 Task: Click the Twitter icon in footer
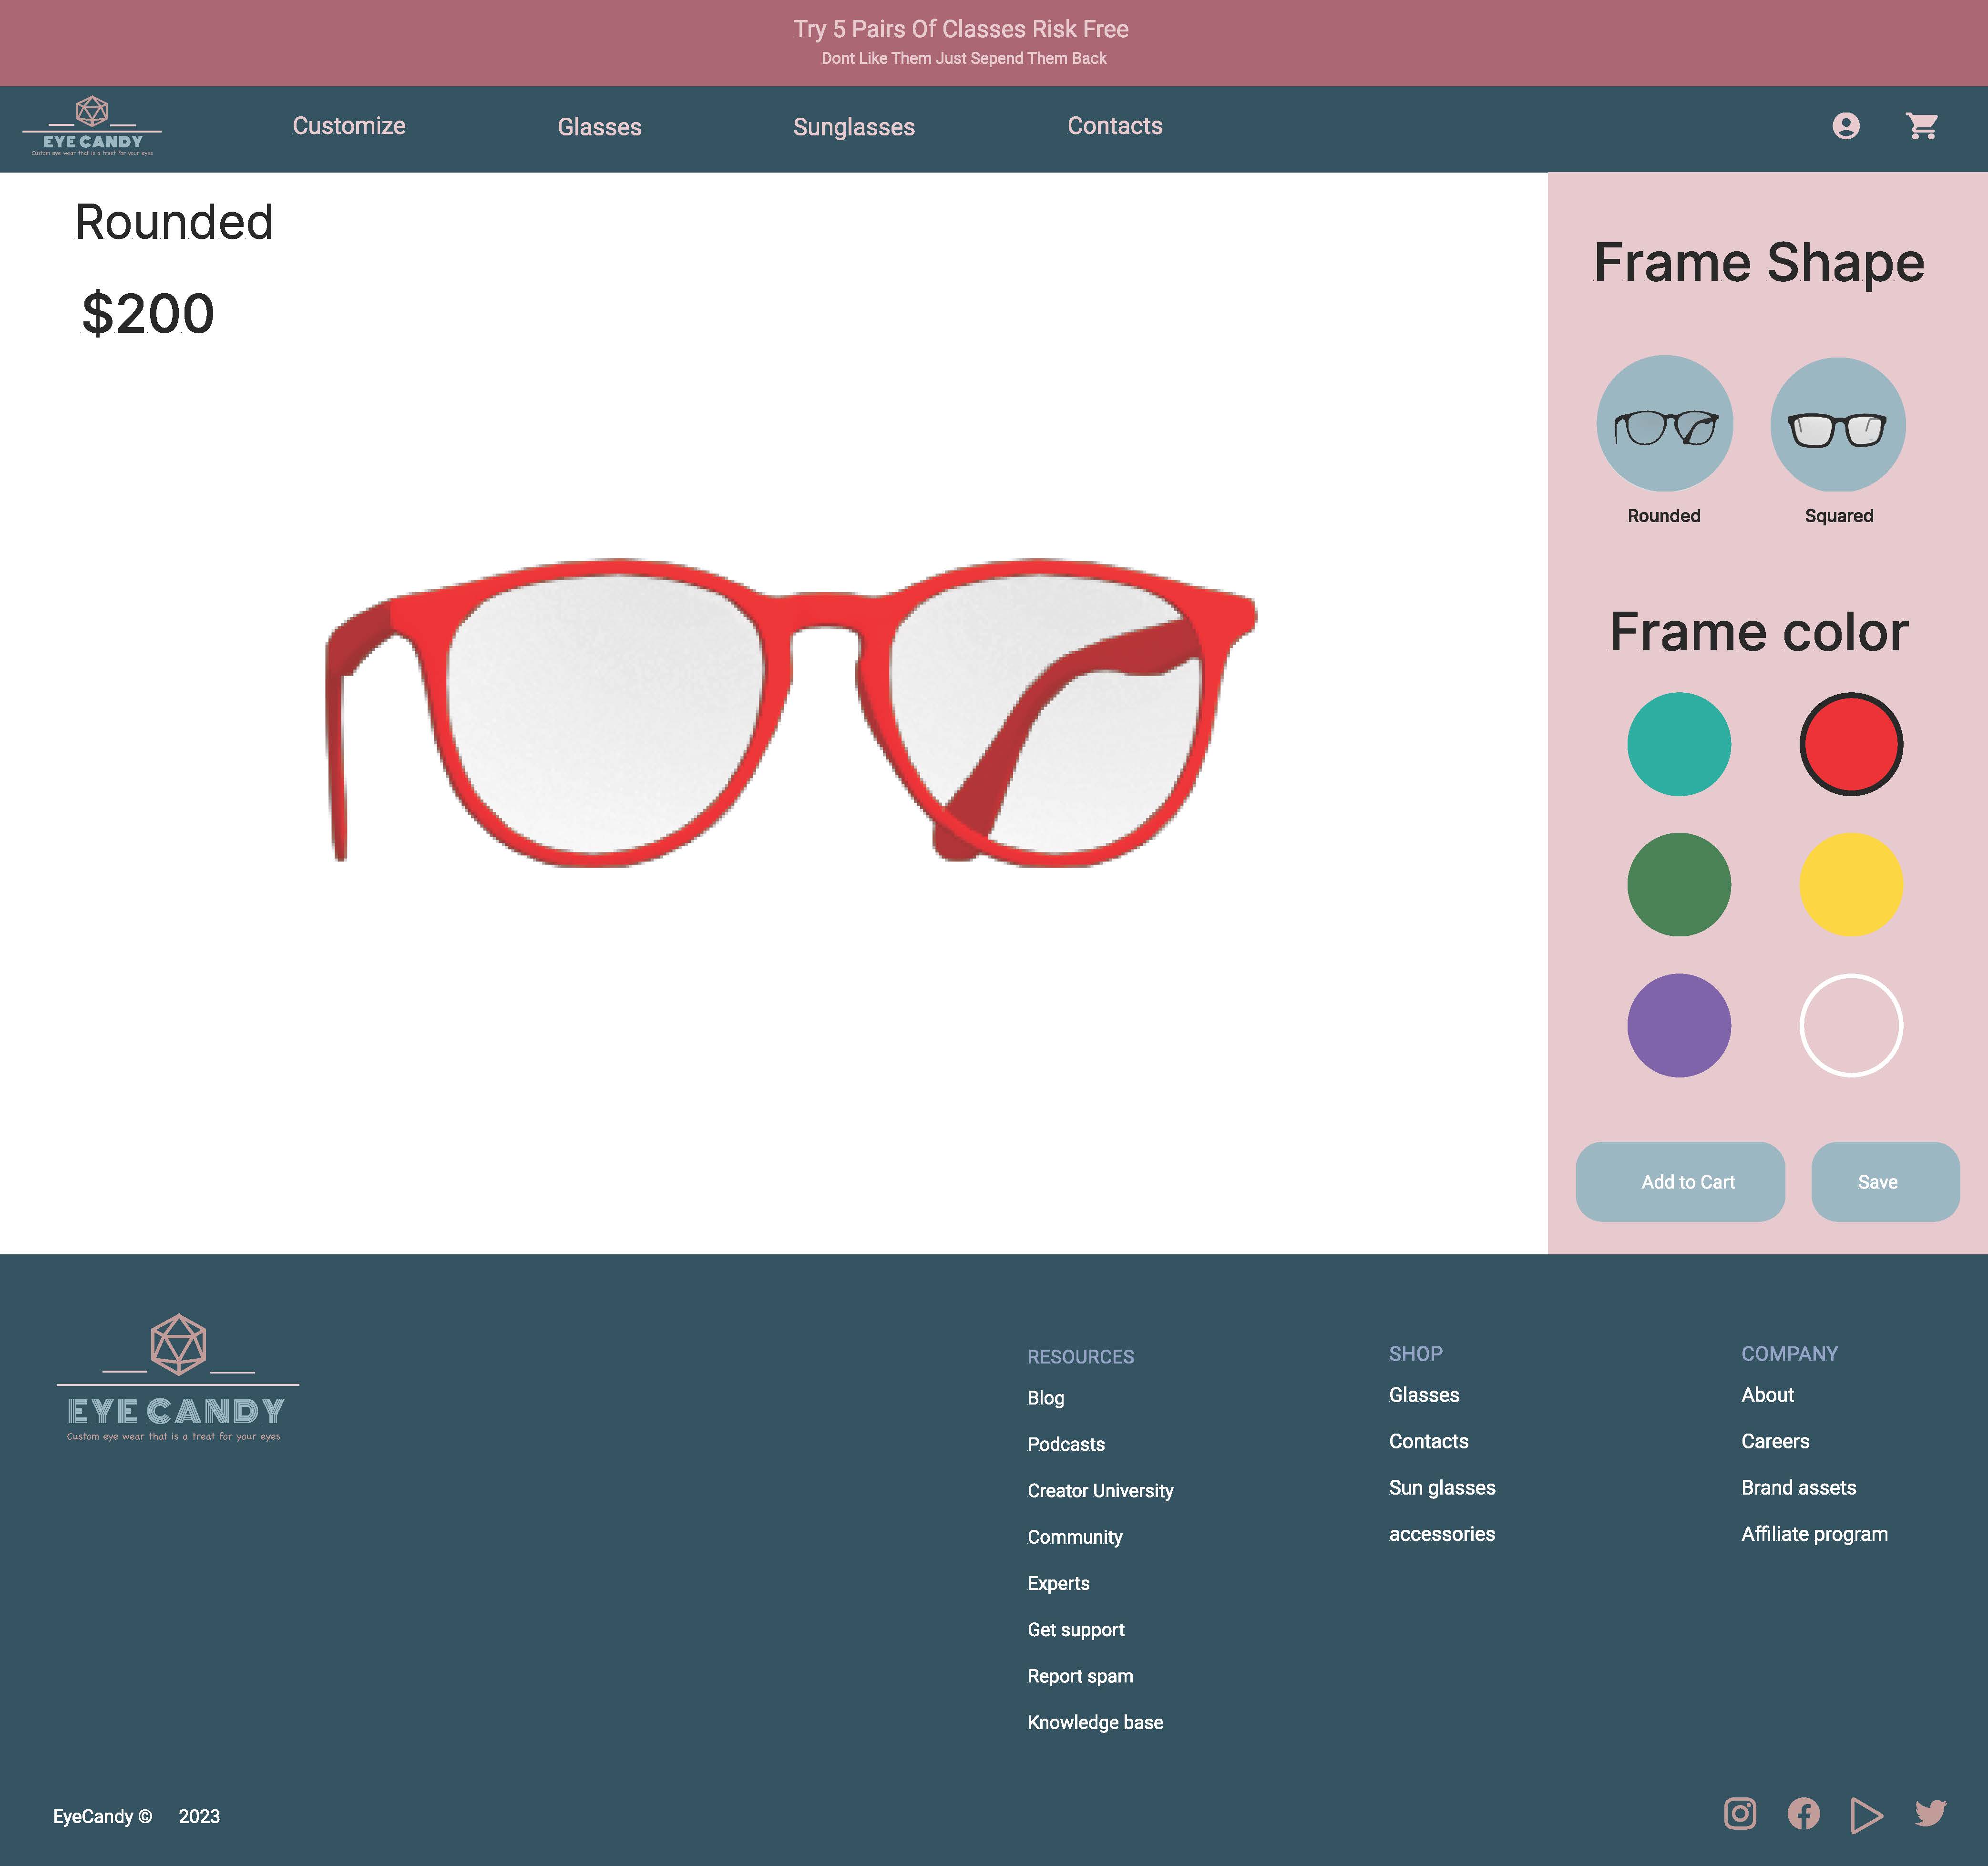(x=1931, y=1814)
